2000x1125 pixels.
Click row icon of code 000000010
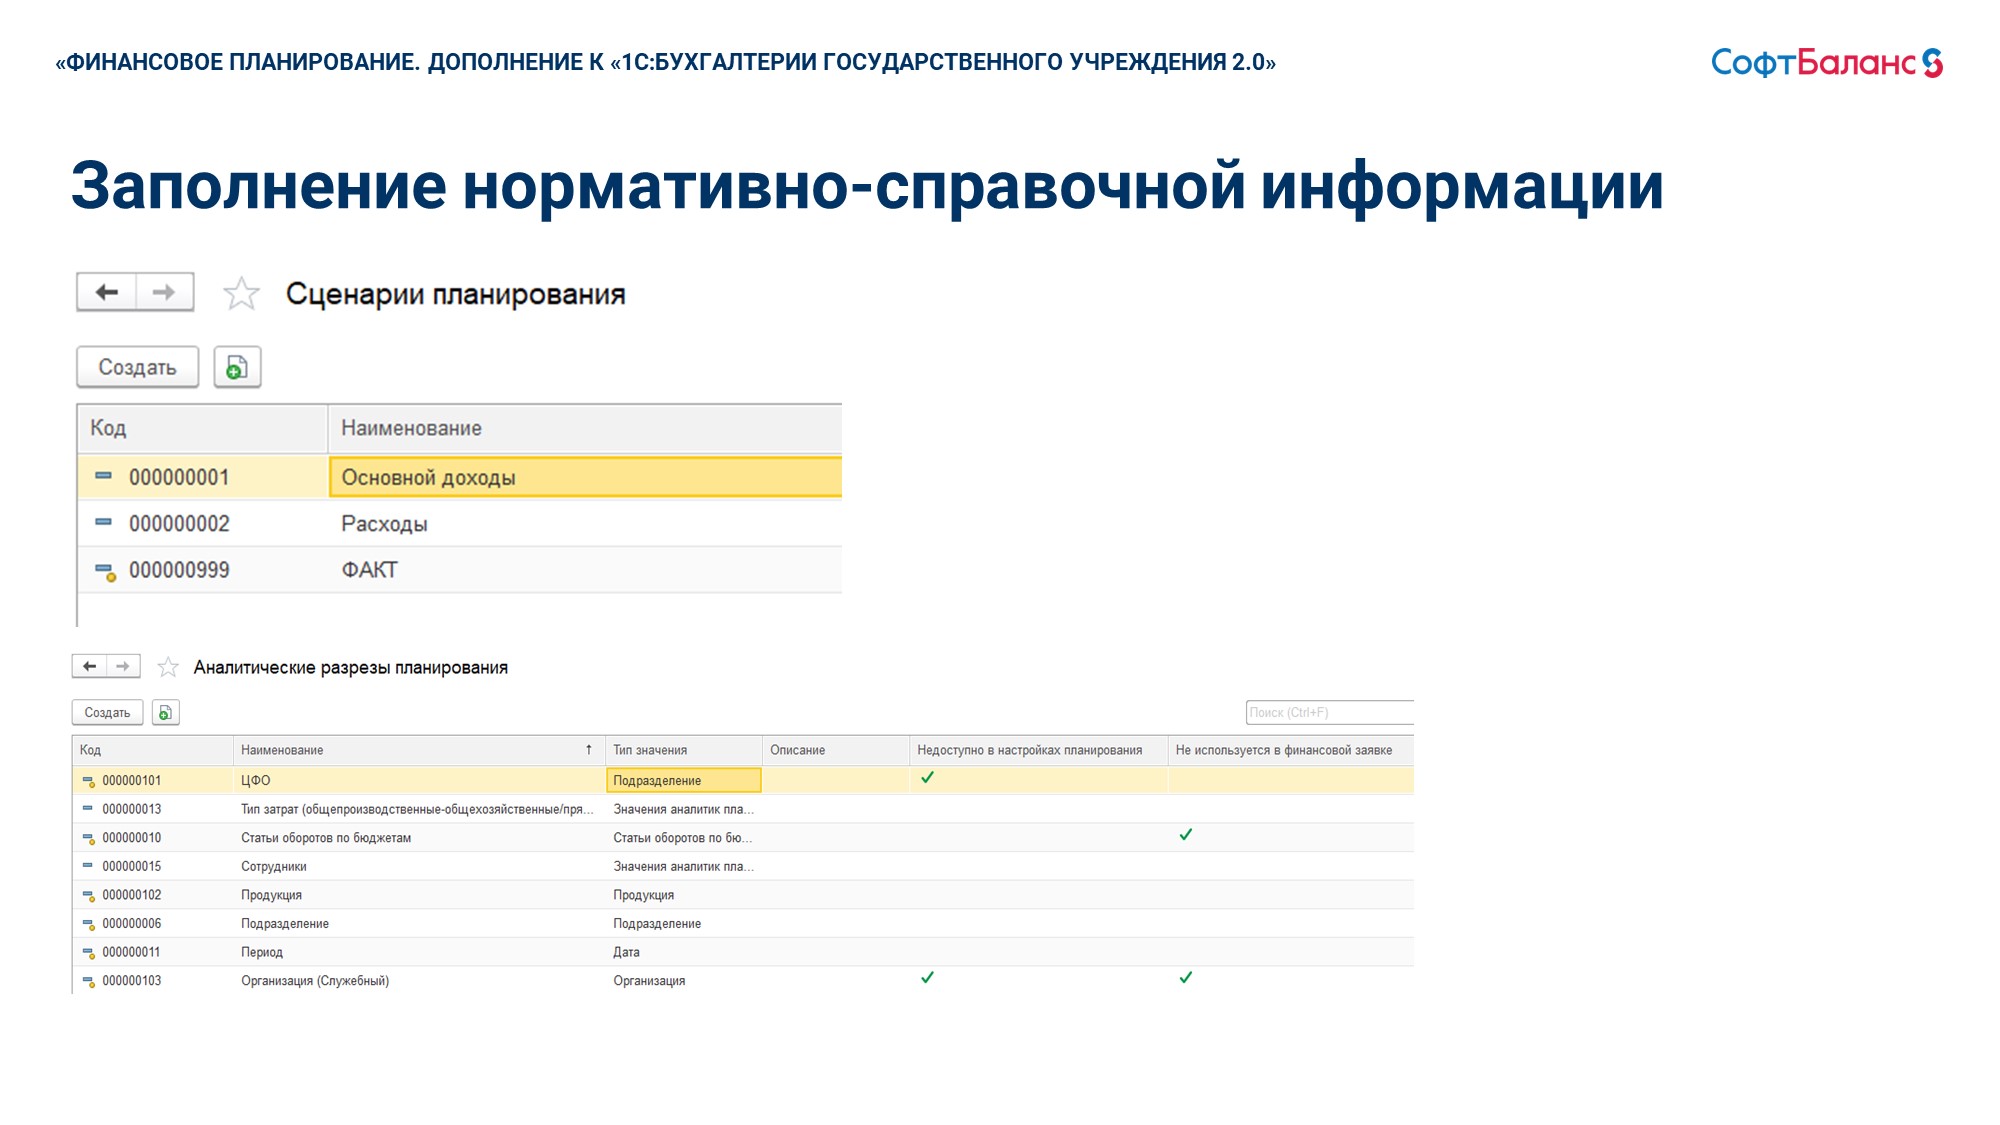(89, 839)
